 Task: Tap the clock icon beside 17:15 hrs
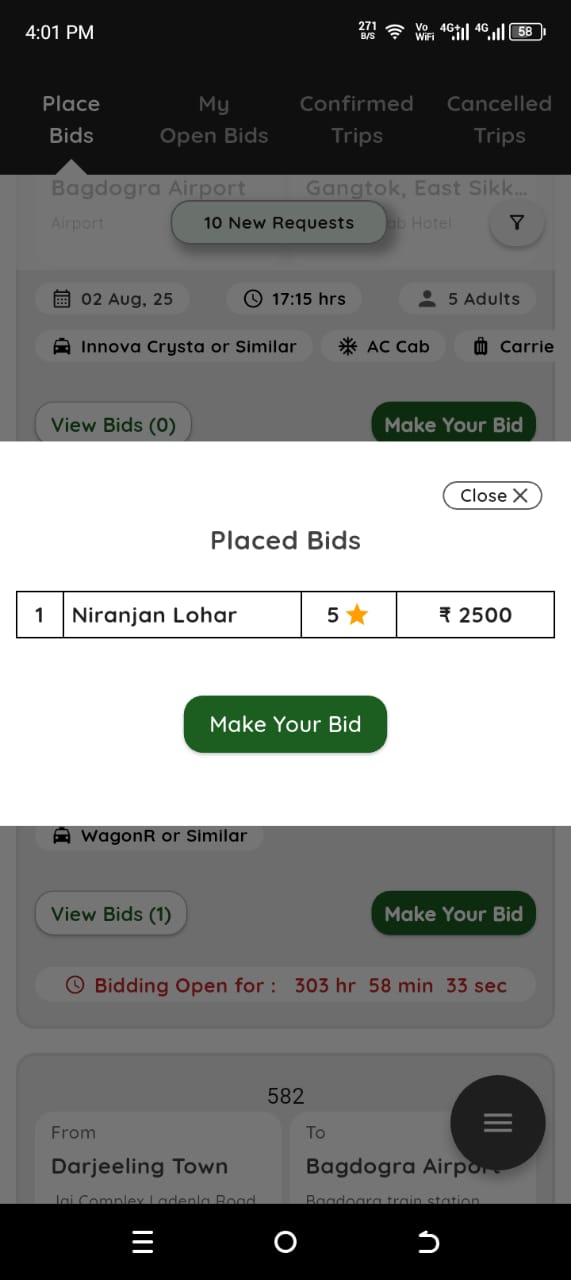[253, 298]
